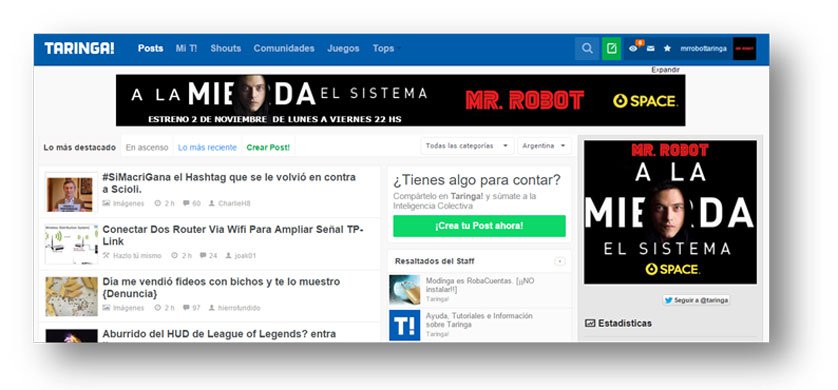Go to the Posts section
838x390 pixels.
click(x=151, y=48)
